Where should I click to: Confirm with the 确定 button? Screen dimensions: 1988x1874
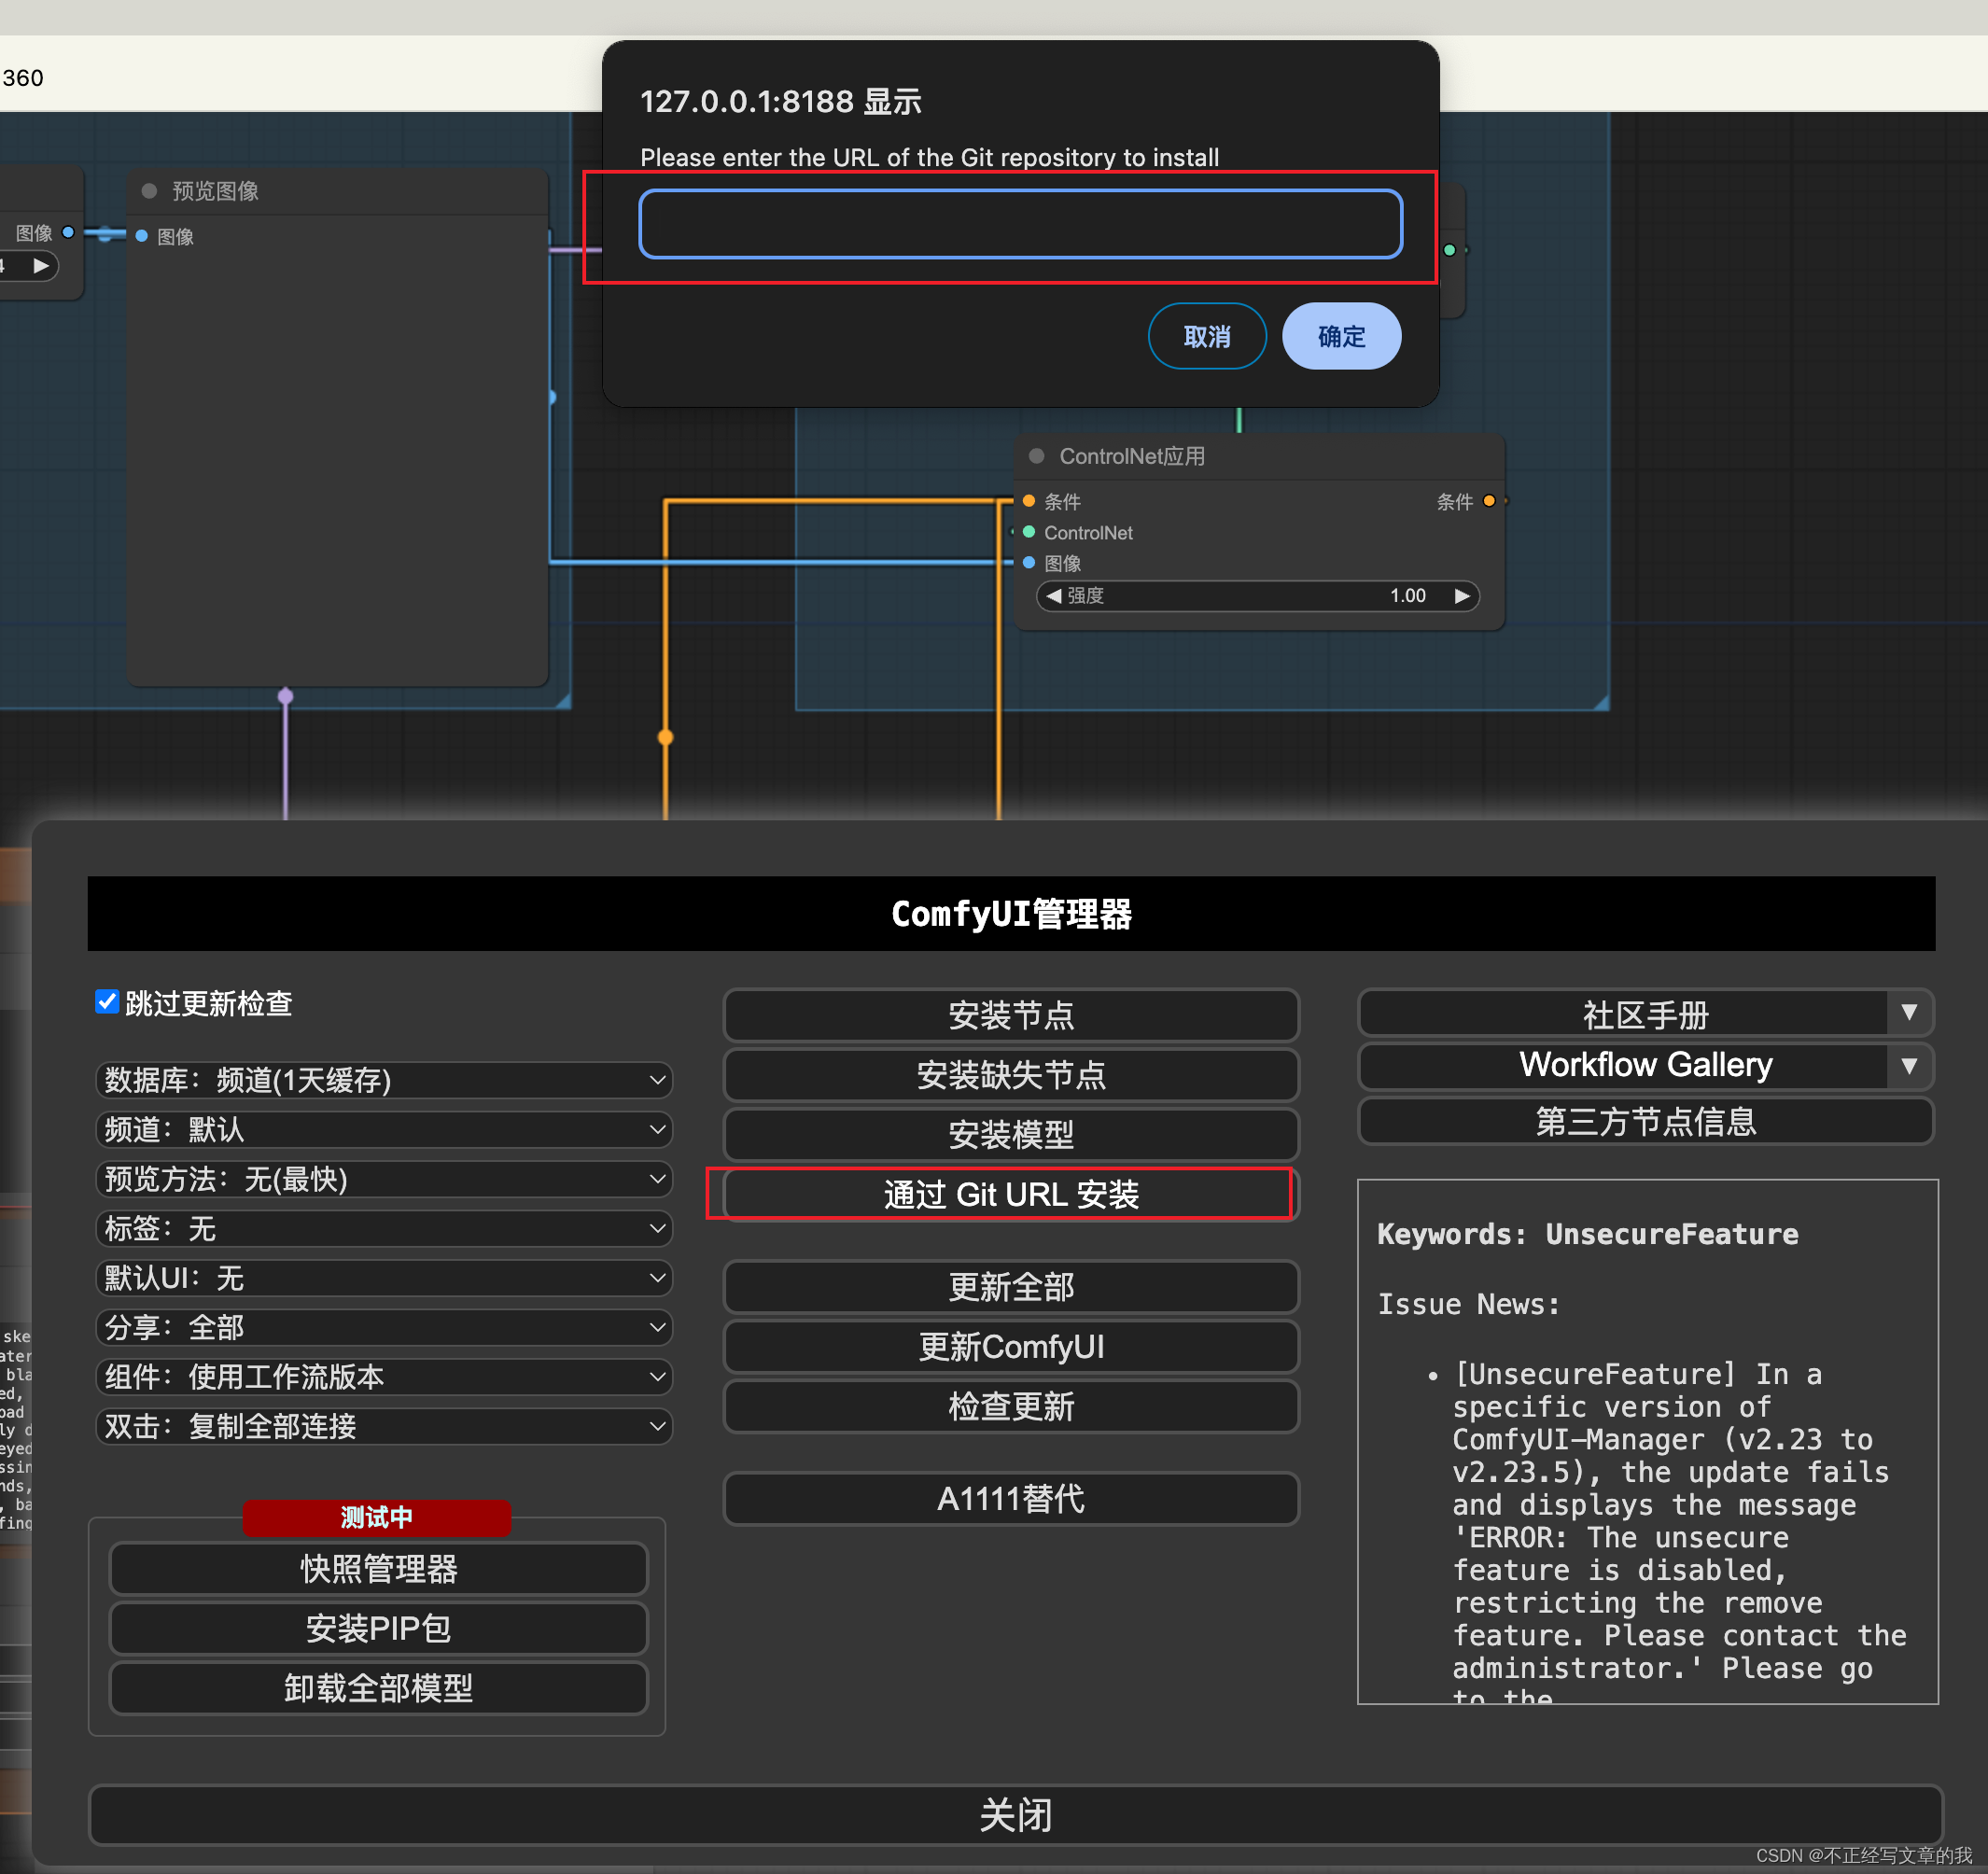click(1341, 336)
